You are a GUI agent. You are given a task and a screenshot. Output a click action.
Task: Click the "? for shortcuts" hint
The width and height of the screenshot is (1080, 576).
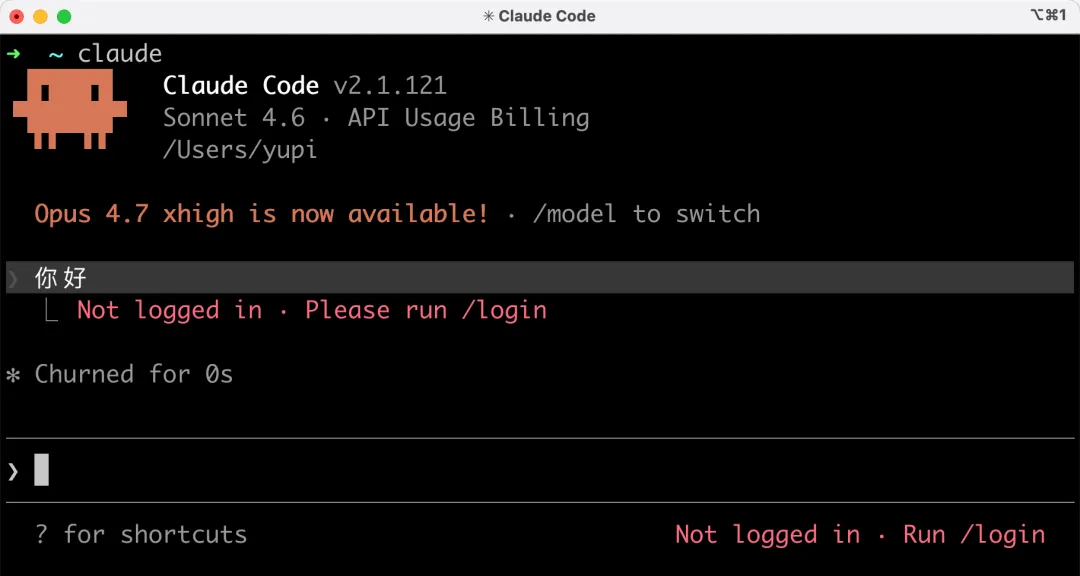(141, 535)
